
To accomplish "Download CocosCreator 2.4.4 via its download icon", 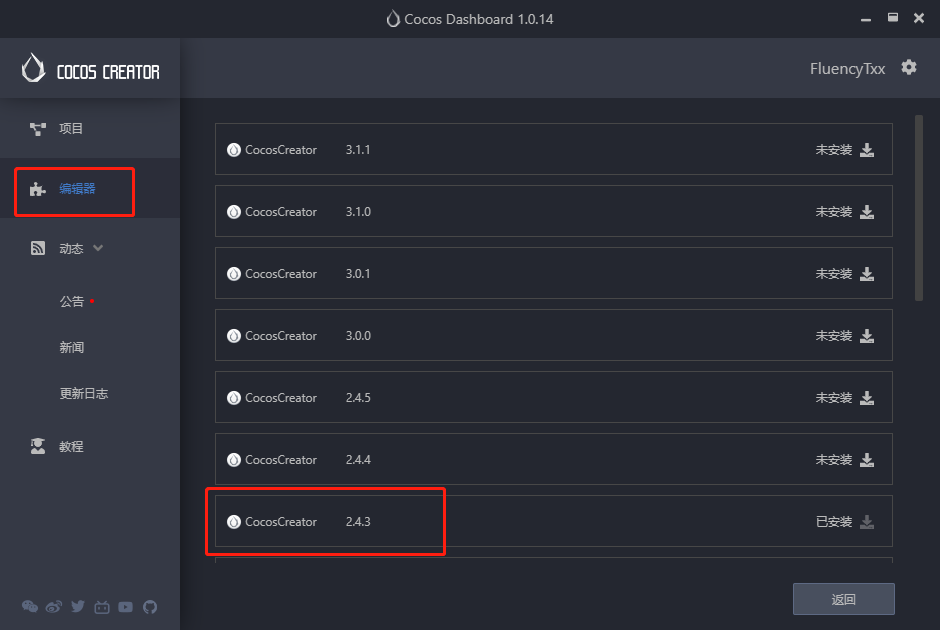I will pyautogui.click(x=867, y=460).
